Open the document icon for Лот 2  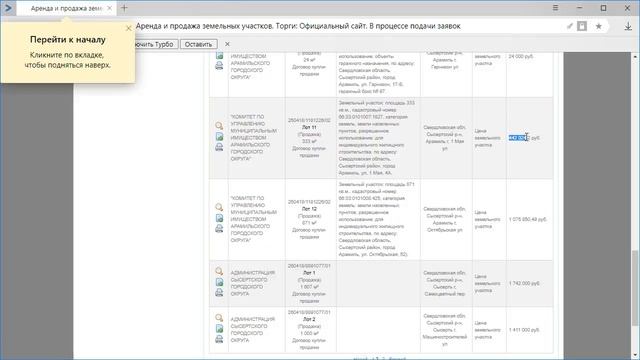(x=219, y=329)
